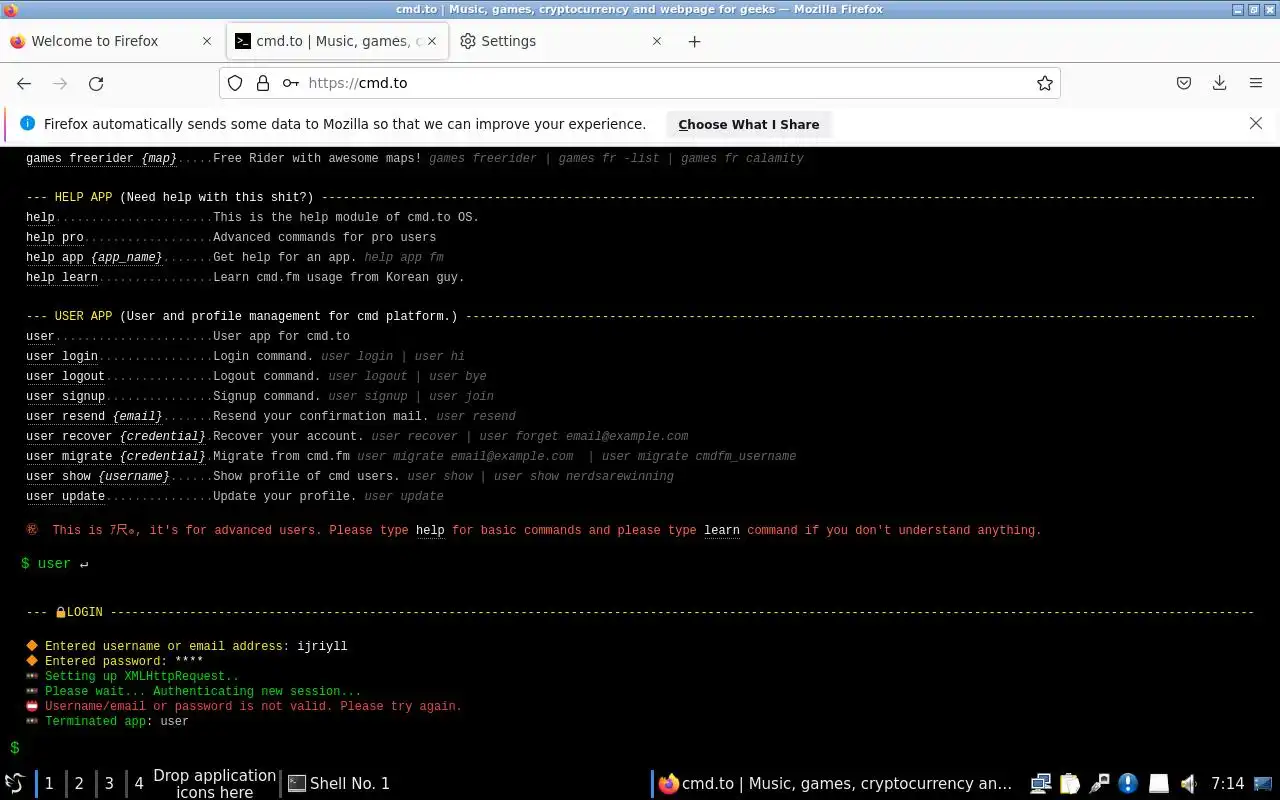Click the 'Entered password: ****' line

point(123,661)
